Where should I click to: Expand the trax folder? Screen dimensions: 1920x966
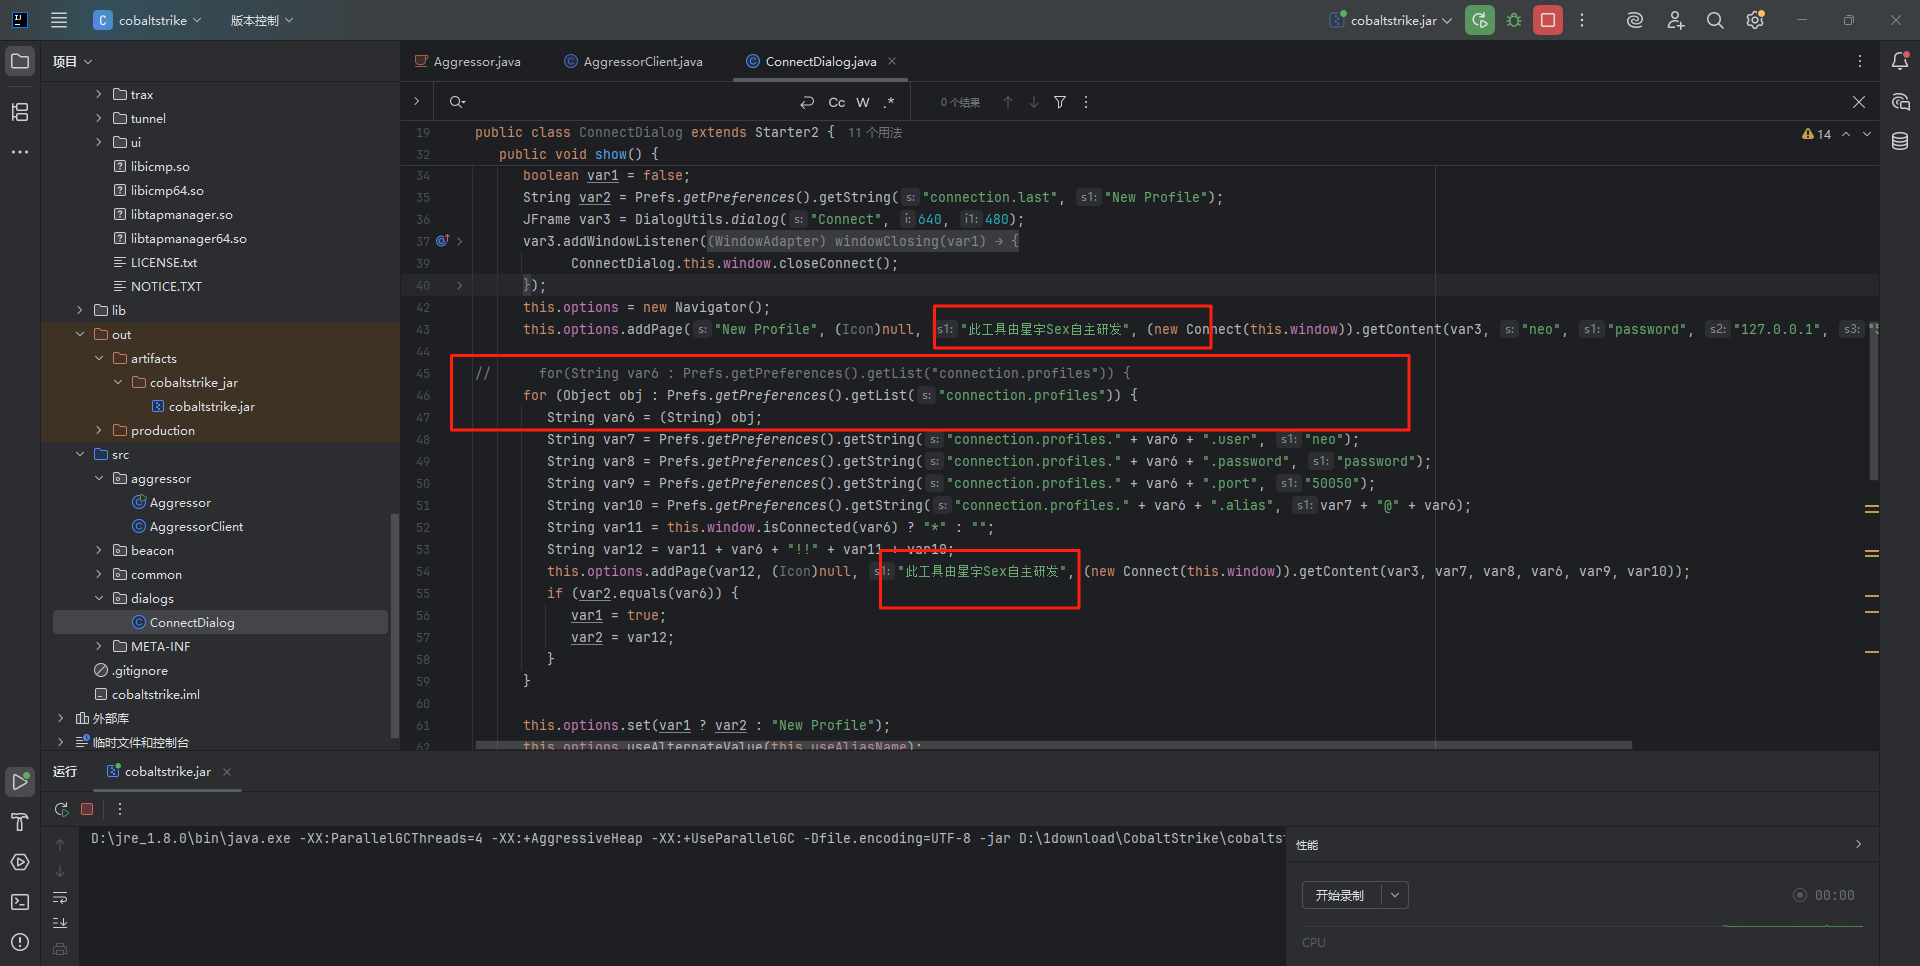99,94
